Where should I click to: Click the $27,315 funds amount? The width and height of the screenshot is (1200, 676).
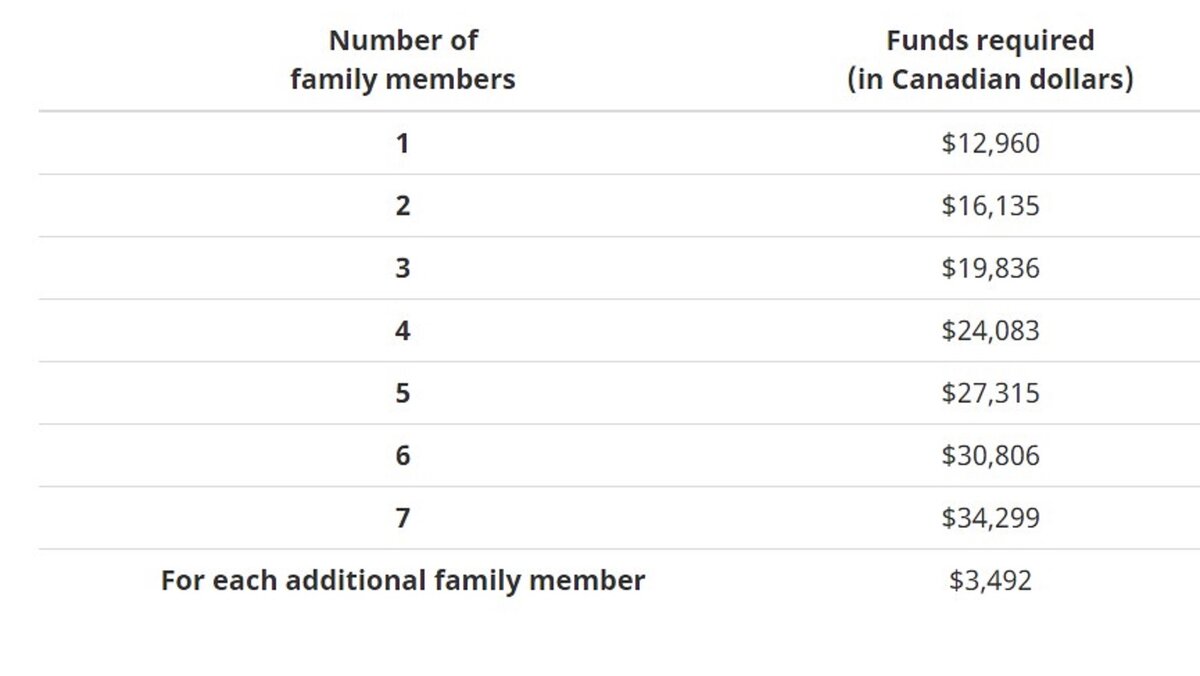tap(990, 393)
